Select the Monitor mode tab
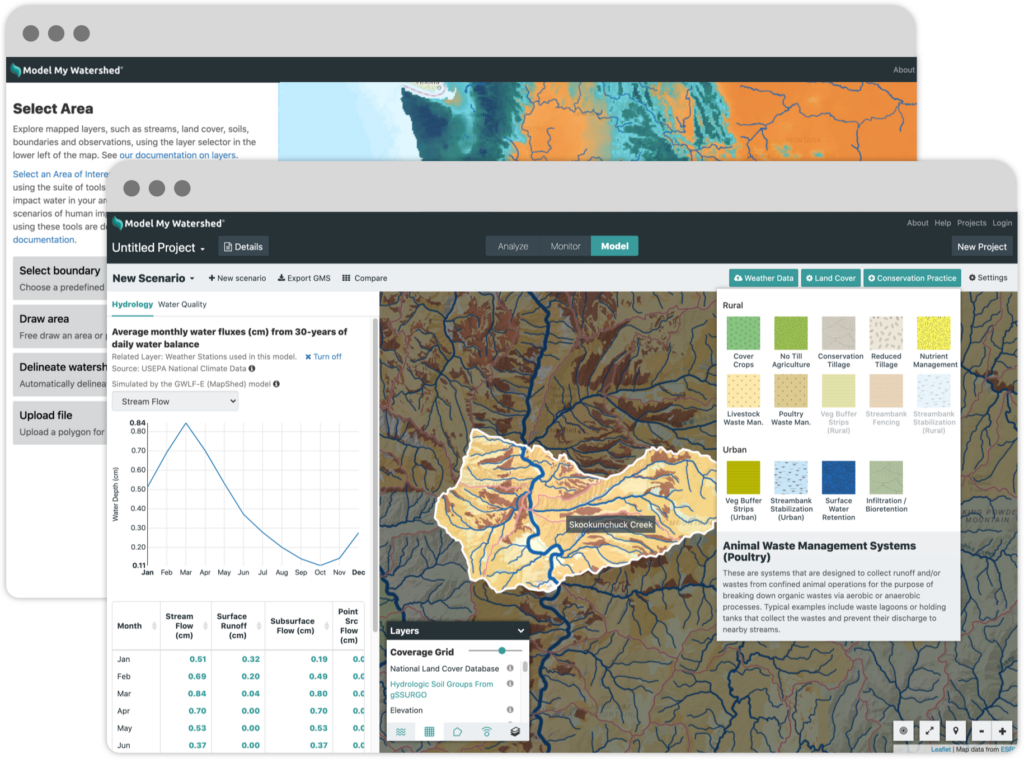This screenshot has width=1024, height=759. 566,245
